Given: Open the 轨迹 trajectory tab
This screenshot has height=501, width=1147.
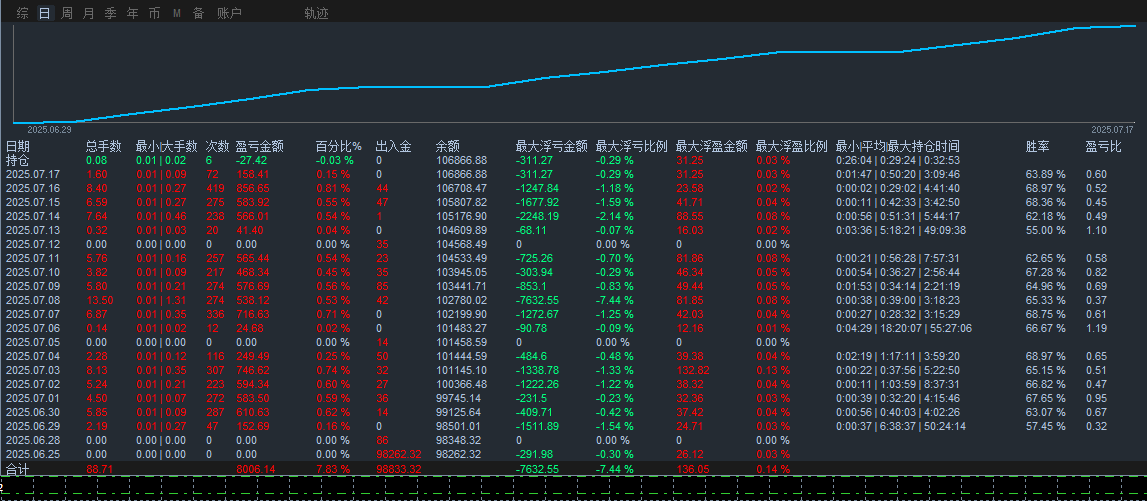Looking at the screenshot, I should click(x=316, y=13).
